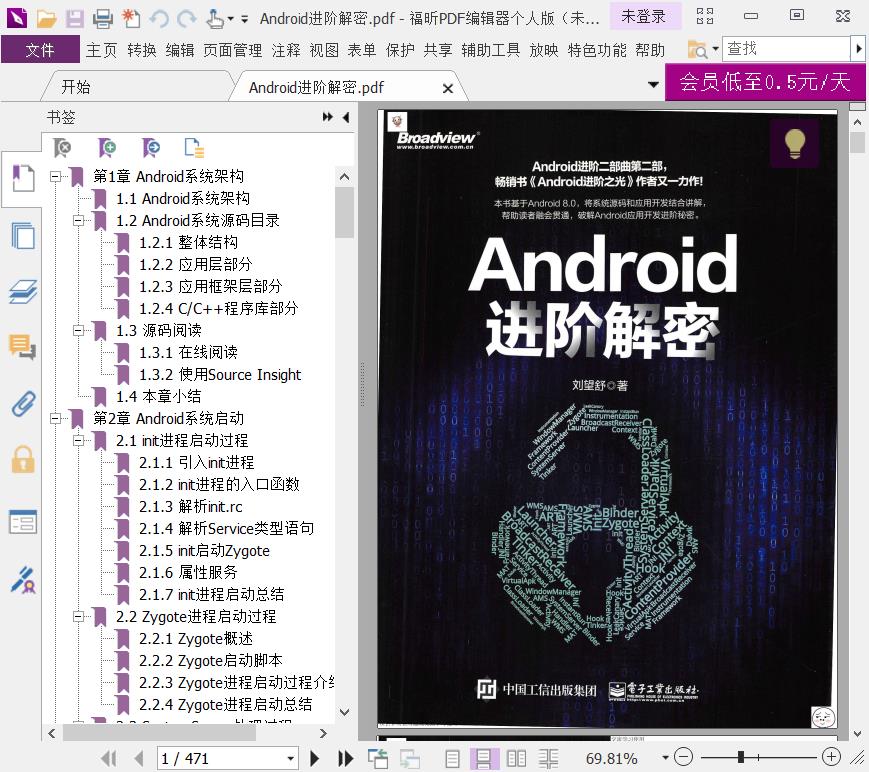Click the 未登录 login button
Viewport: 869px width, 772px height.
[x=645, y=16]
